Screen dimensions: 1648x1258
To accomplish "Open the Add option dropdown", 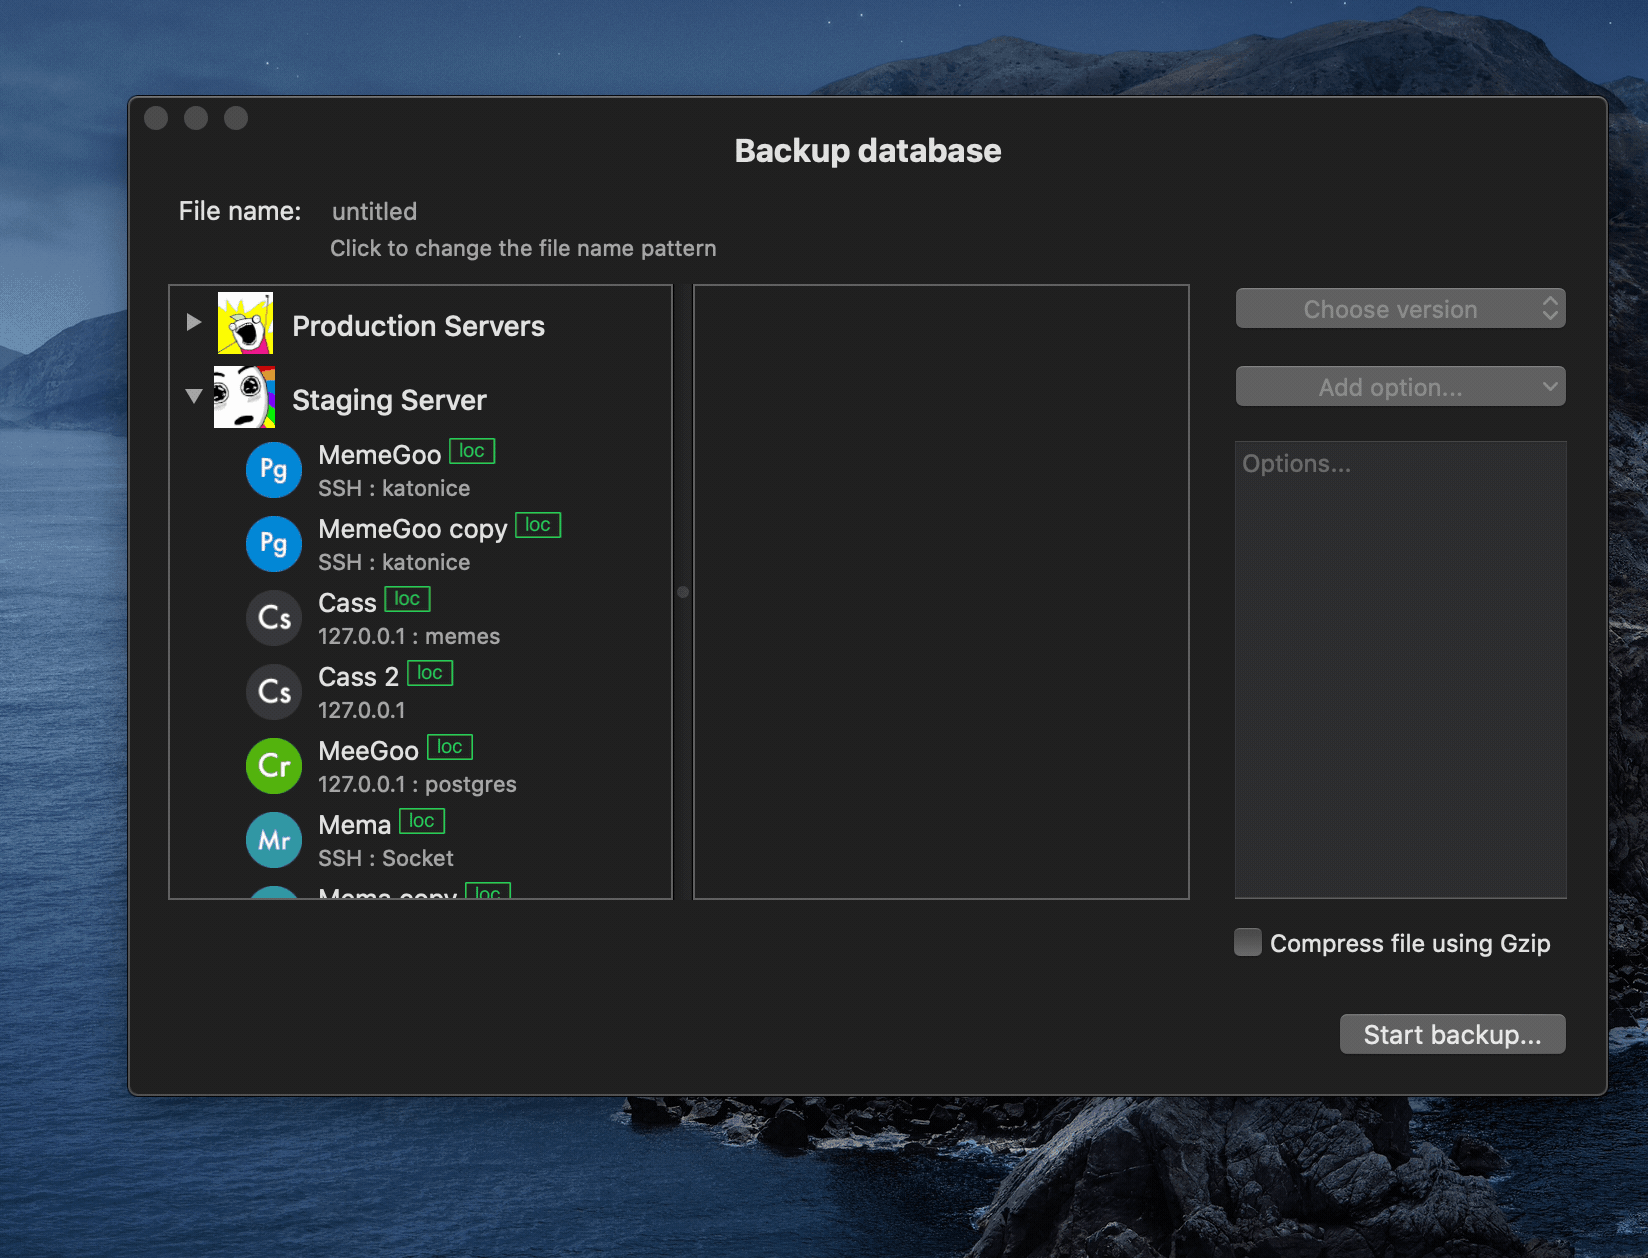I will tap(1399, 386).
